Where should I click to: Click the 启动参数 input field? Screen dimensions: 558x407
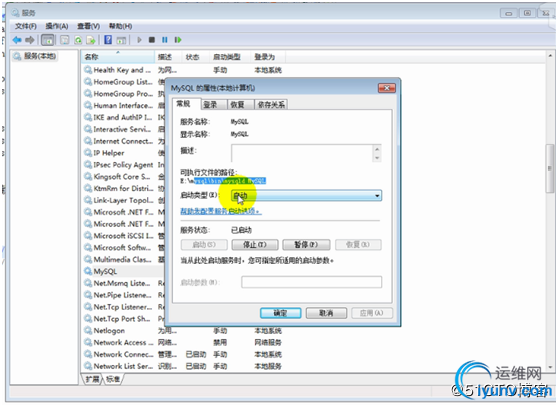pyautogui.click(x=311, y=282)
